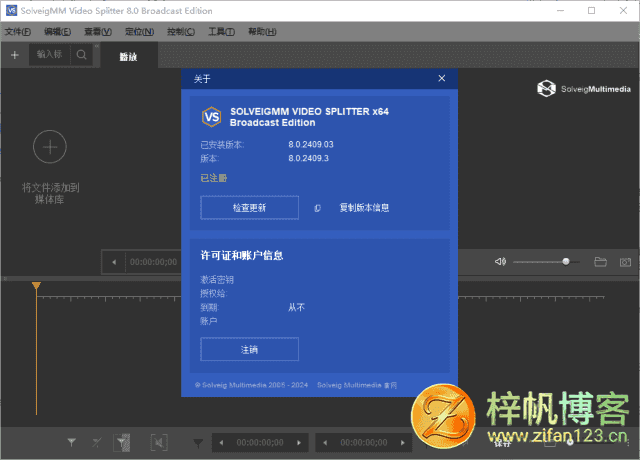Click the crossed-out remove marker icon

[x=97, y=442]
